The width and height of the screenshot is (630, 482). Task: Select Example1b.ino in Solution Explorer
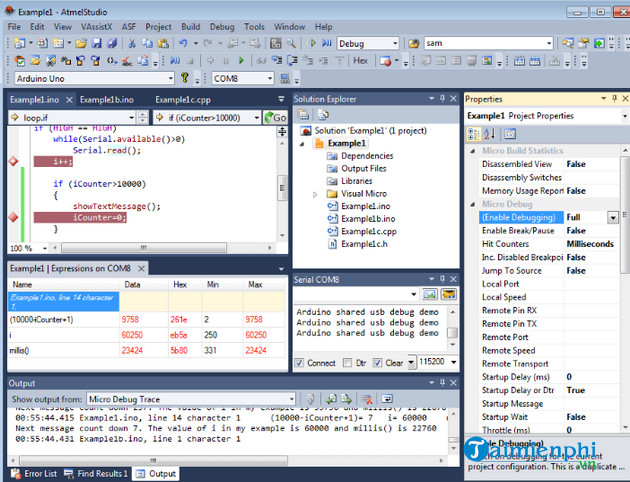pos(367,219)
